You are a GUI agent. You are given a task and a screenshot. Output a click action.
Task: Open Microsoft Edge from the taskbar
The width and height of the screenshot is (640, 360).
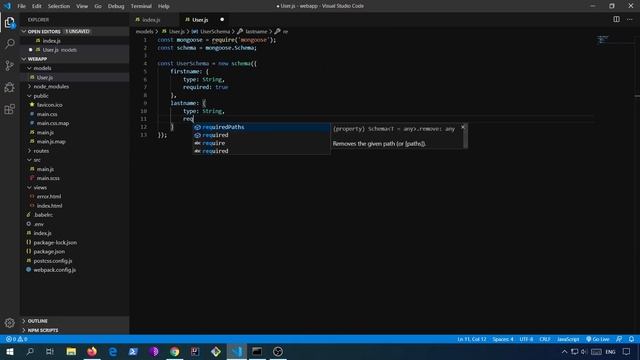pos(113,351)
